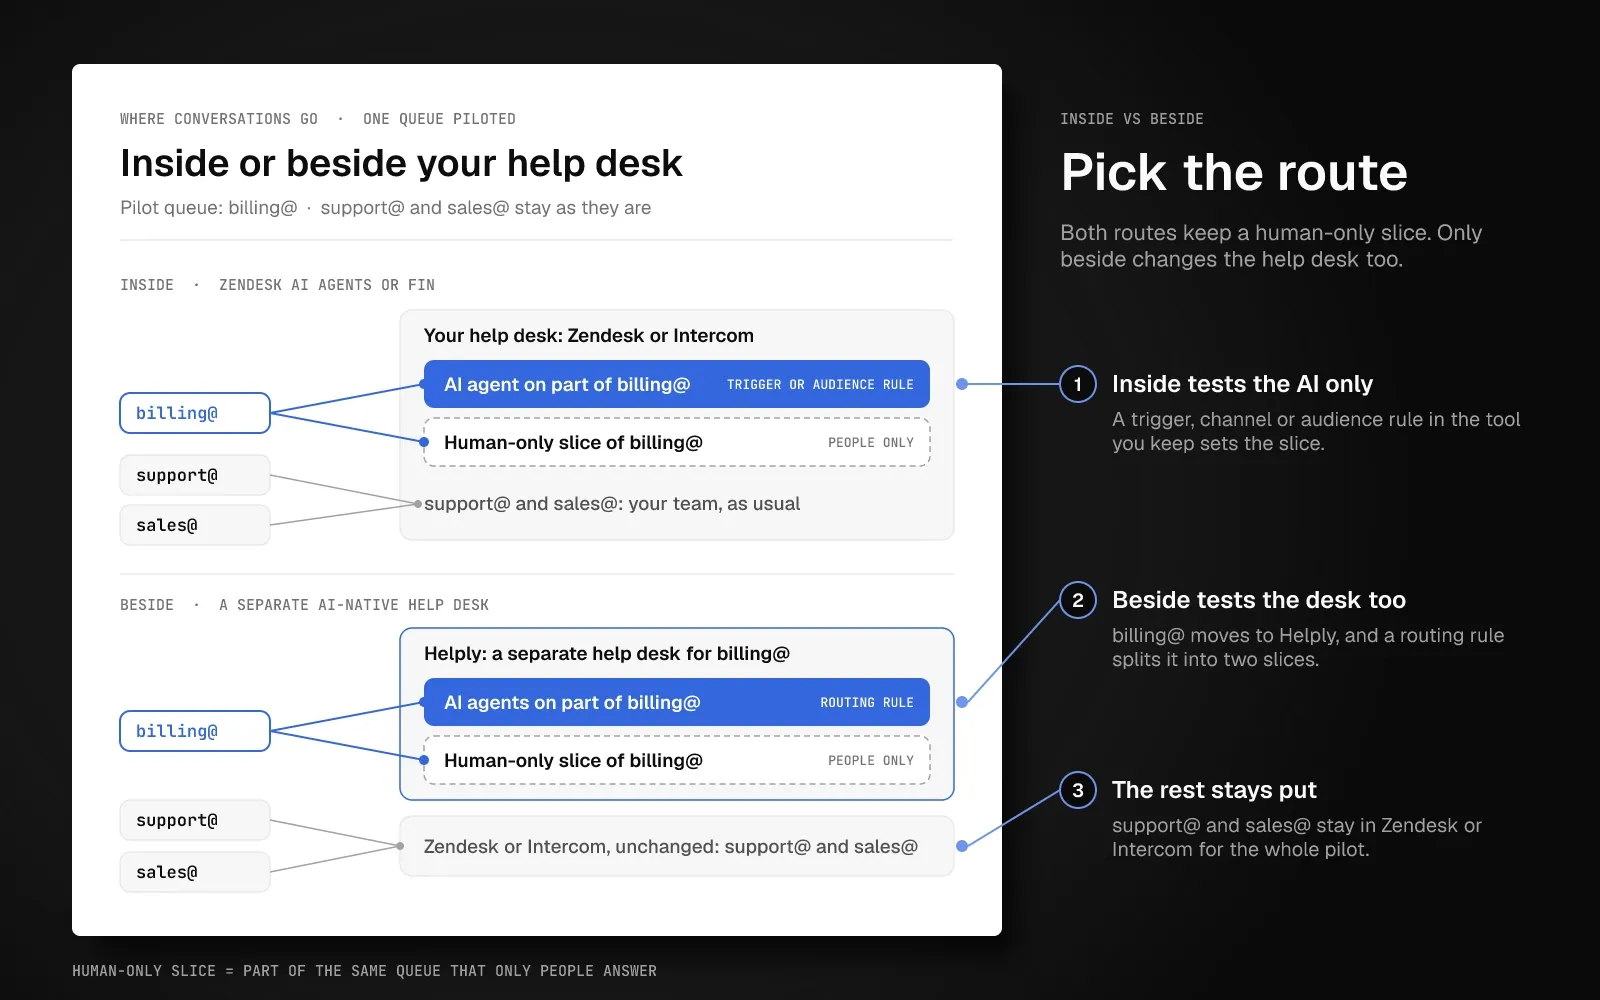
Task: Select sales@ box under the BESIDE section
Action: [195, 872]
